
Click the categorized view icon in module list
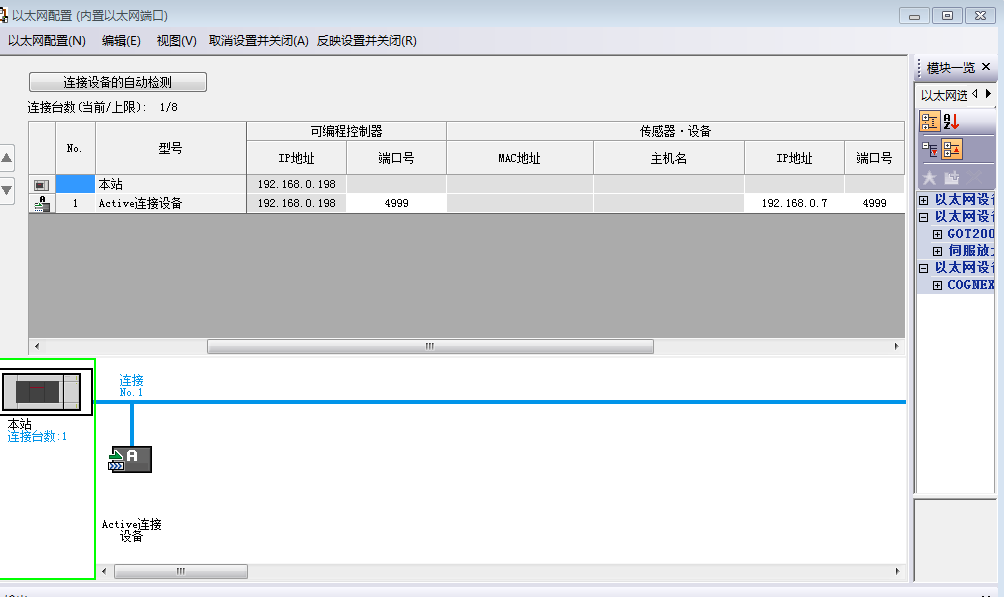[x=929, y=122]
